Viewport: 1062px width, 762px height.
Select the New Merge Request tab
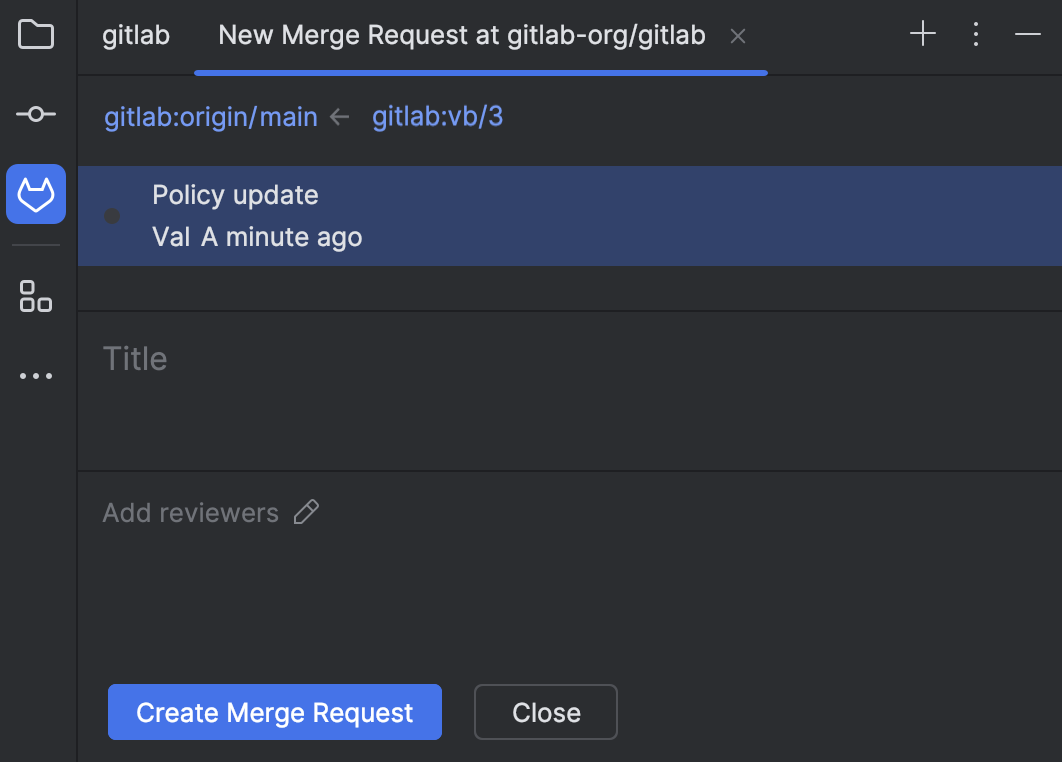(462, 35)
